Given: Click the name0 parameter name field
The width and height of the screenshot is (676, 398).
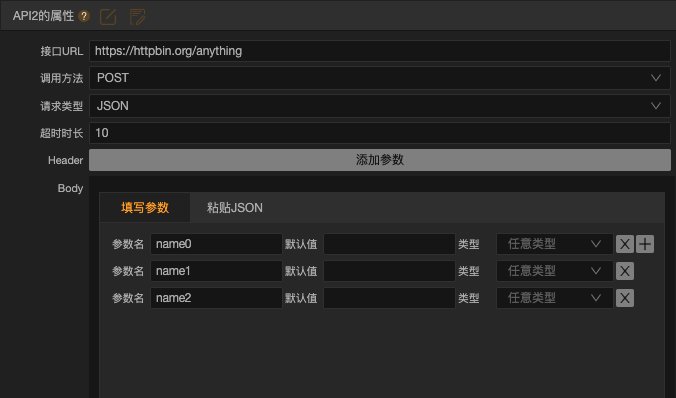Looking at the screenshot, I should point(216,244).
